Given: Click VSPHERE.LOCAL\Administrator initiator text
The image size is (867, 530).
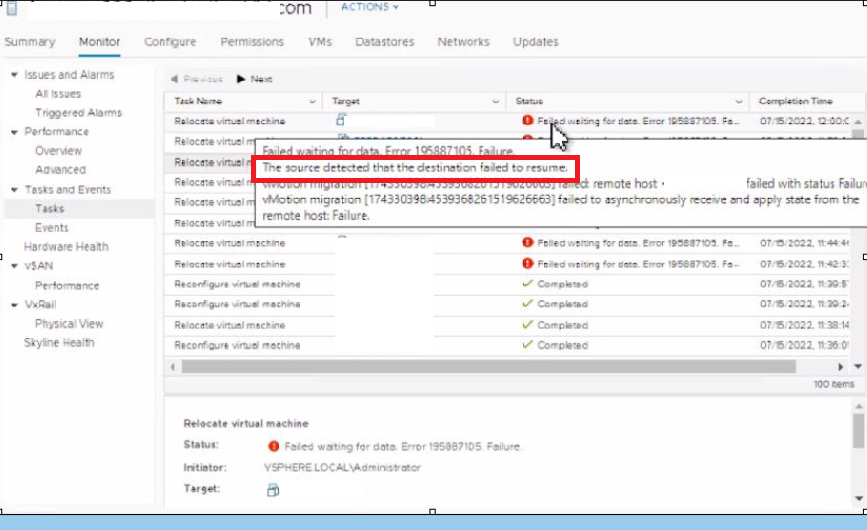Looking at the screenshot, I should 342,468.
